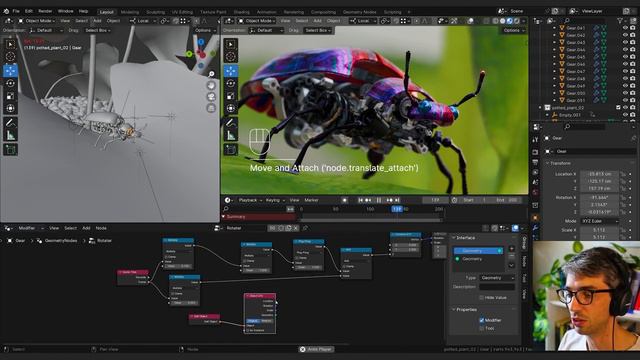
Task: Pick Measure tool in left viewport
Action: click(10, 135)
